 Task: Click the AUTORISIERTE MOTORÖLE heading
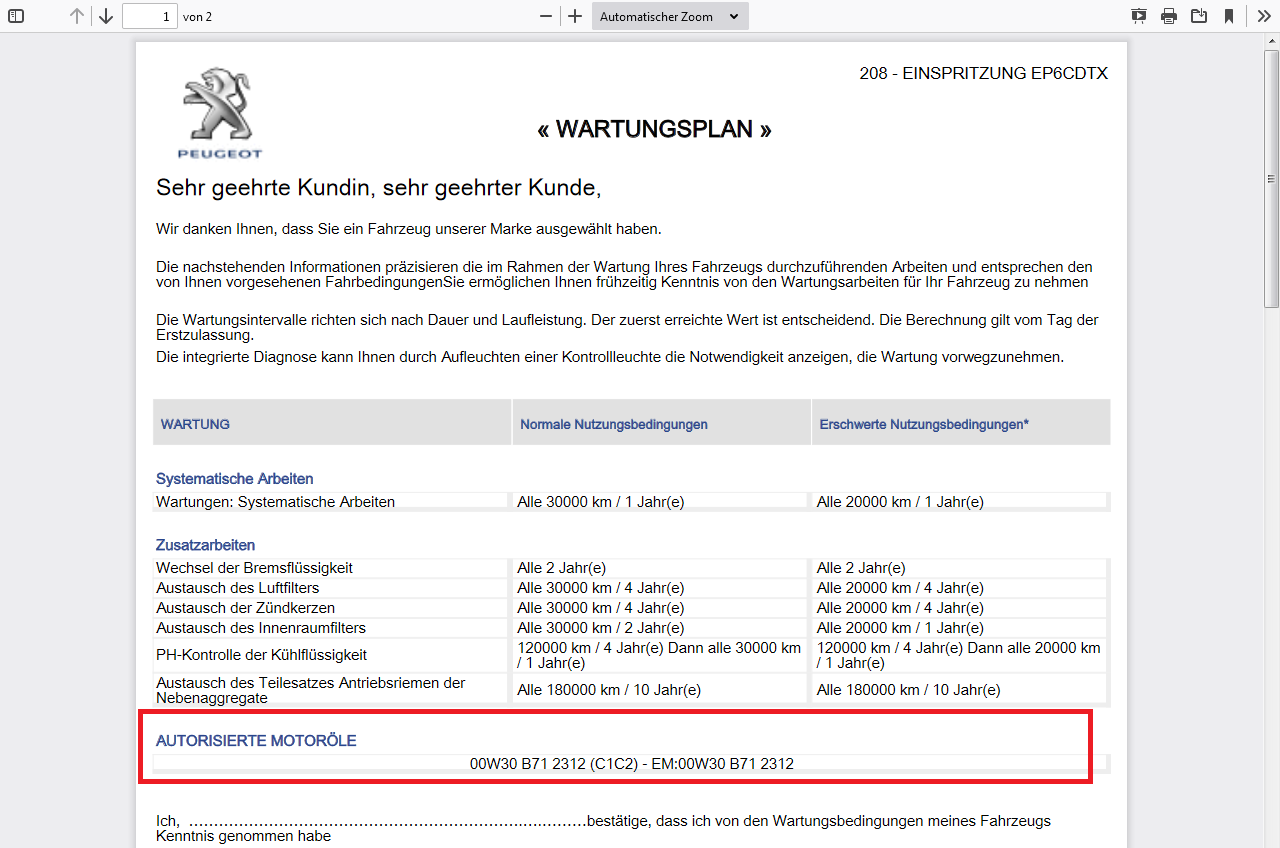(256, 741)
